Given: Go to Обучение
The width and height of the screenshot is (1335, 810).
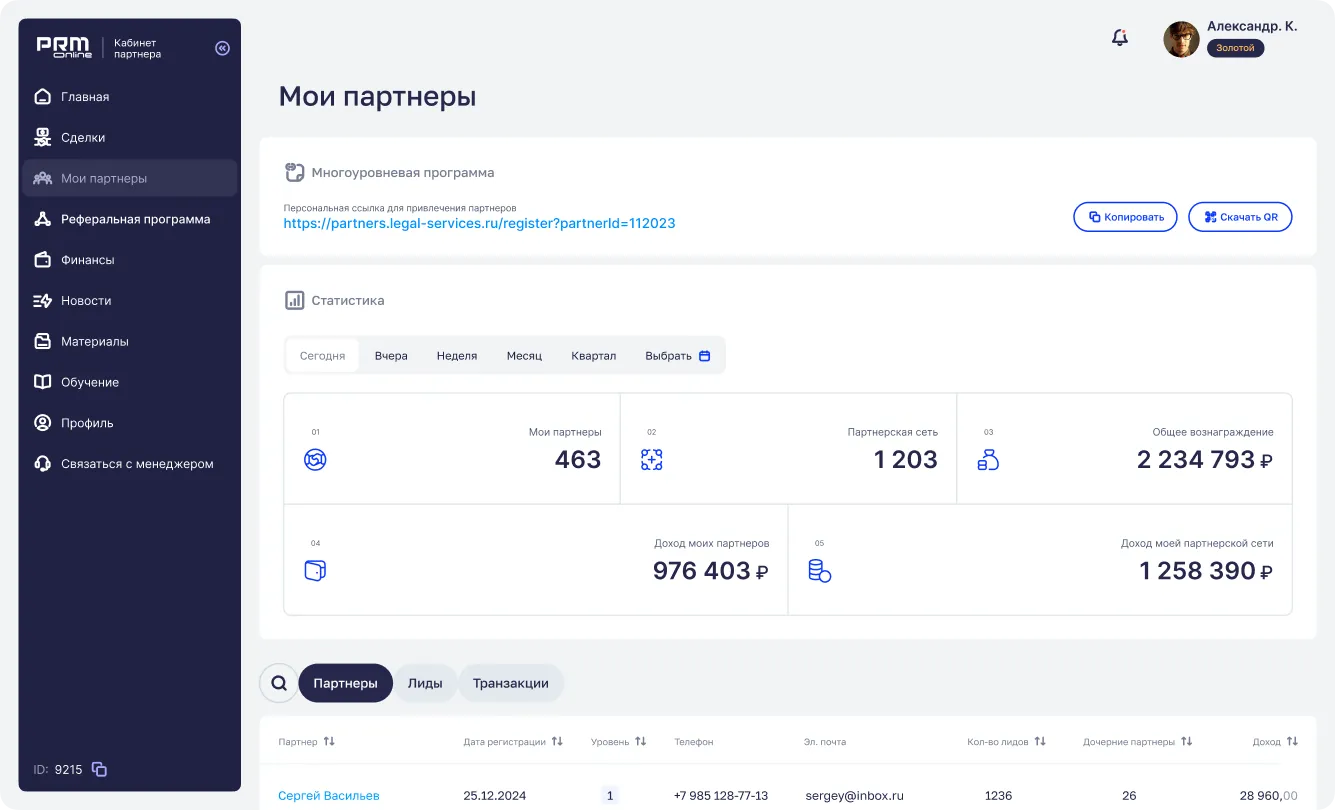Looking at the screenshot, I should pos(130,382).
